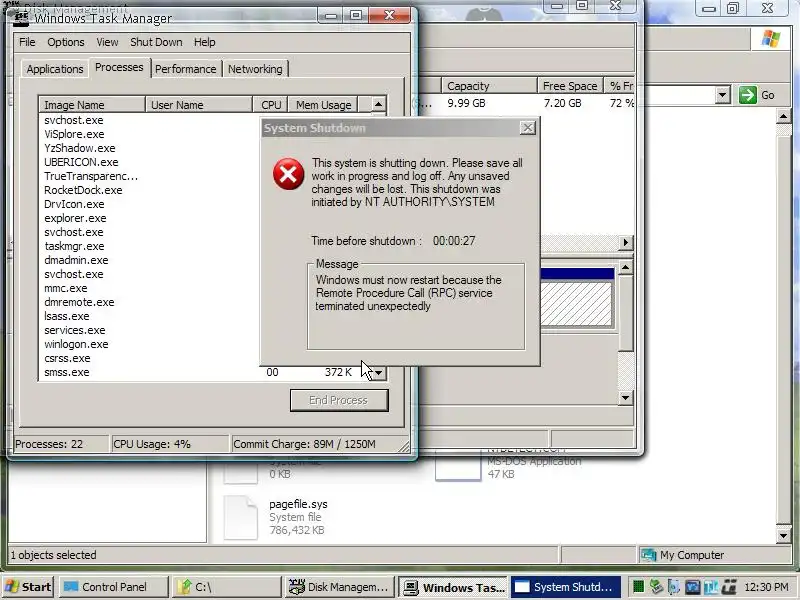Click Disk Management horizontal scroll right arrow
The height and width of the screenshot is (600, 800).
pyautogui.click(x=626, y=242)
